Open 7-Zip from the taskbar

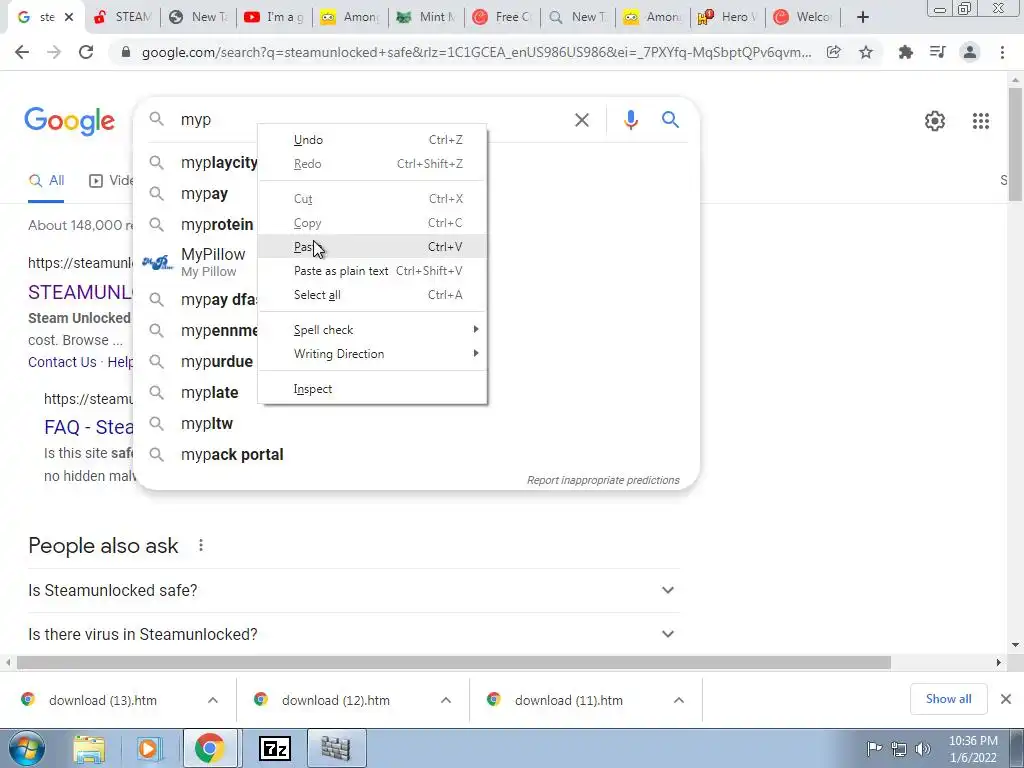(275, 749)
